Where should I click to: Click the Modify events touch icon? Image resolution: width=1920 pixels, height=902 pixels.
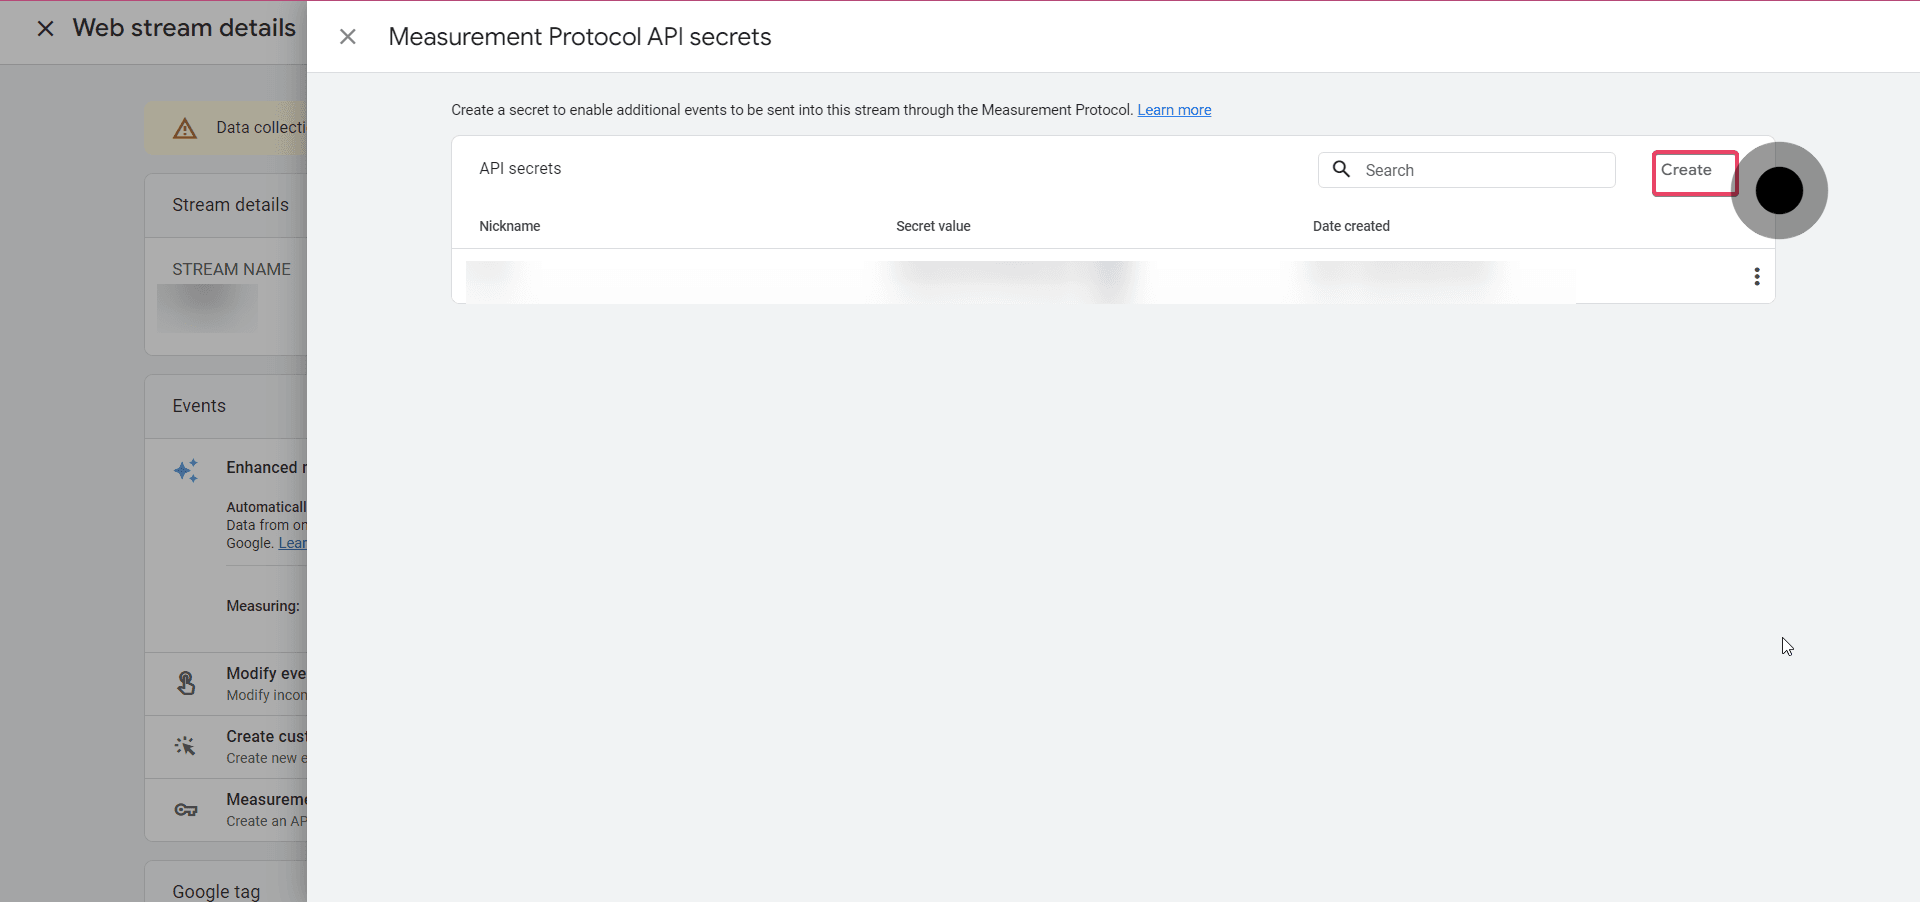[x=186, y=683]
